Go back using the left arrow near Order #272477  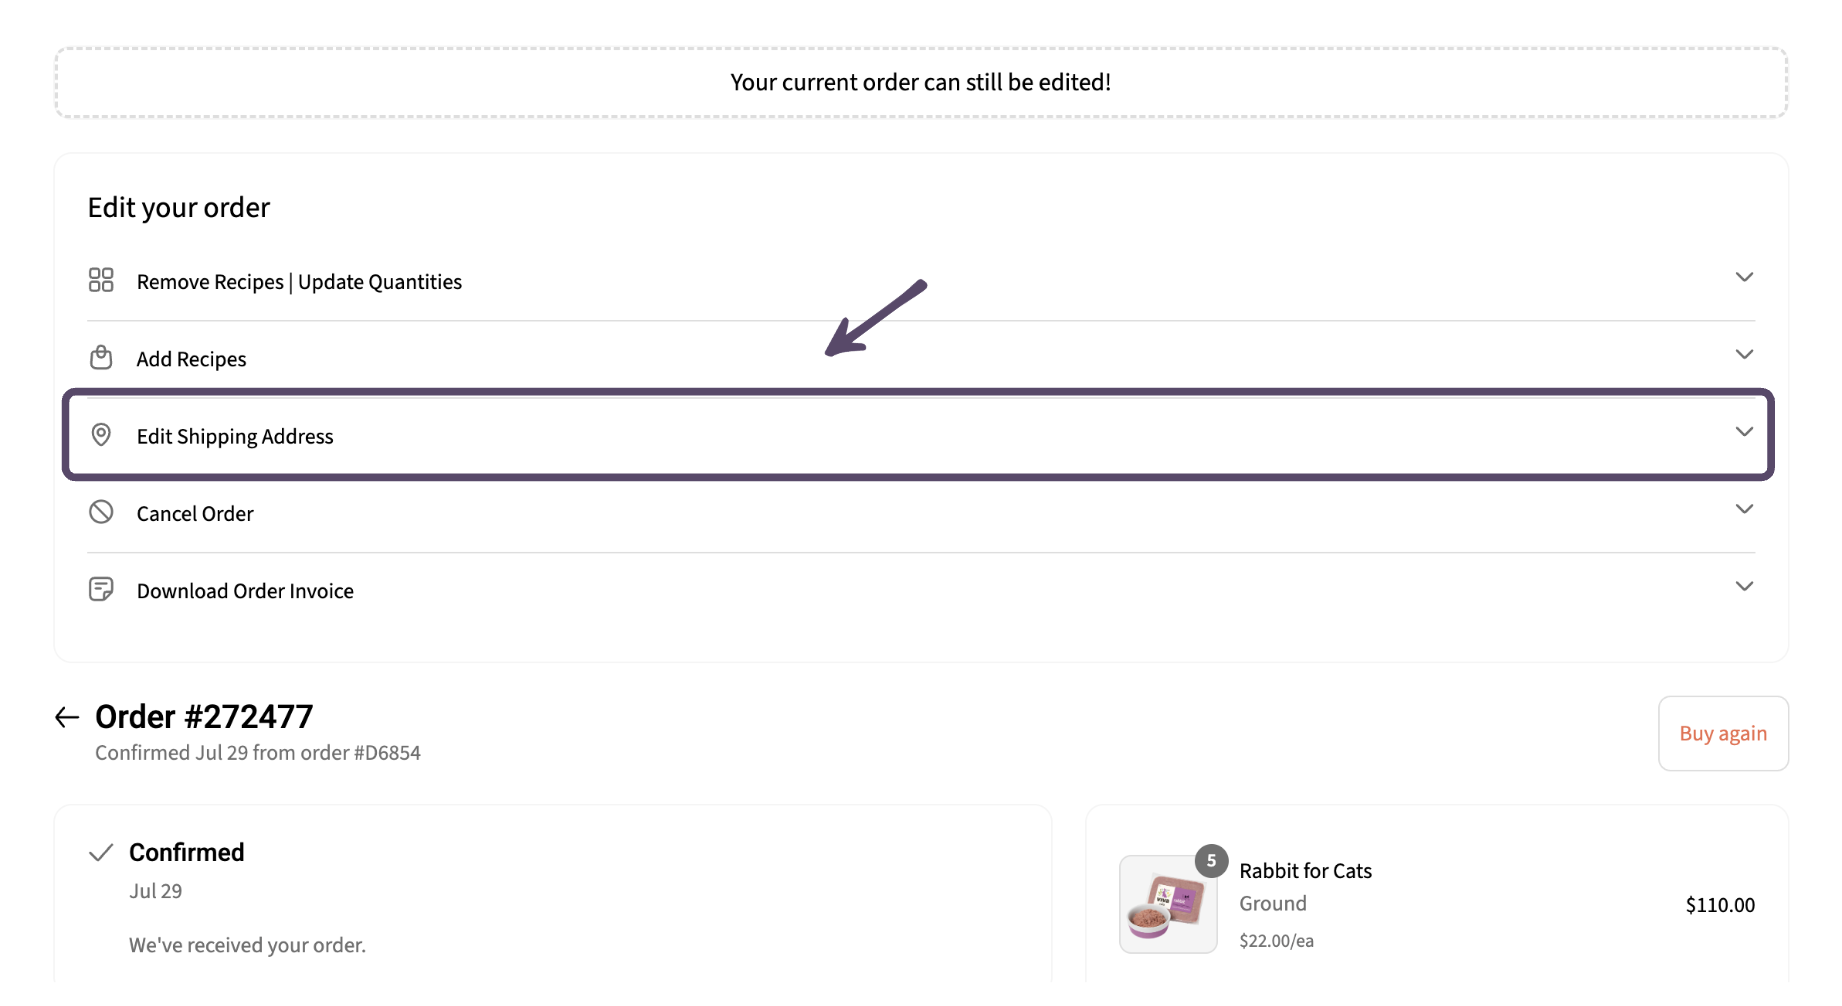coord(67,717)
